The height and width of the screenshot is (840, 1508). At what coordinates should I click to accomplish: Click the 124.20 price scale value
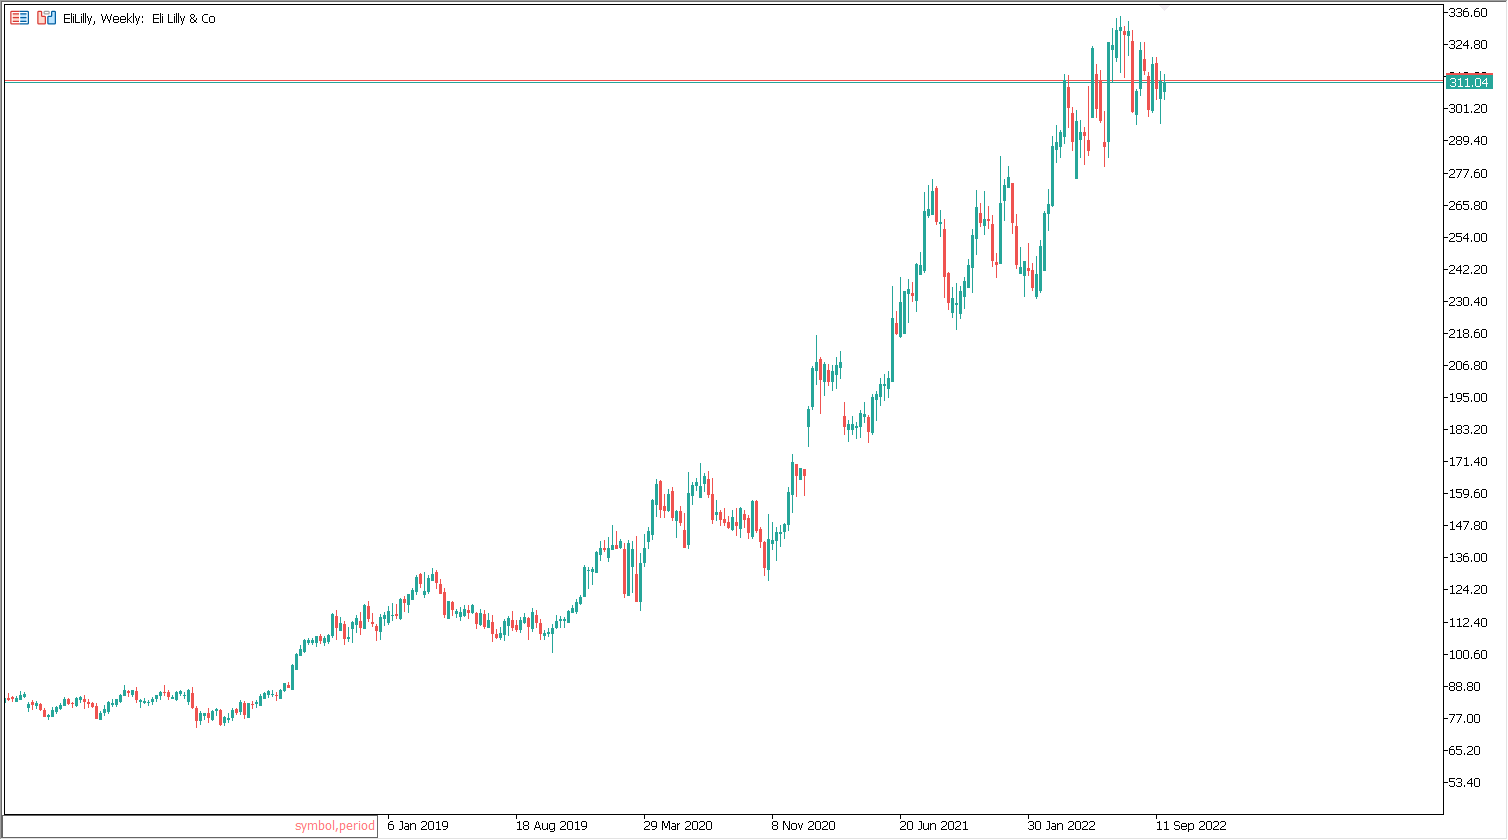[1469, 590]
